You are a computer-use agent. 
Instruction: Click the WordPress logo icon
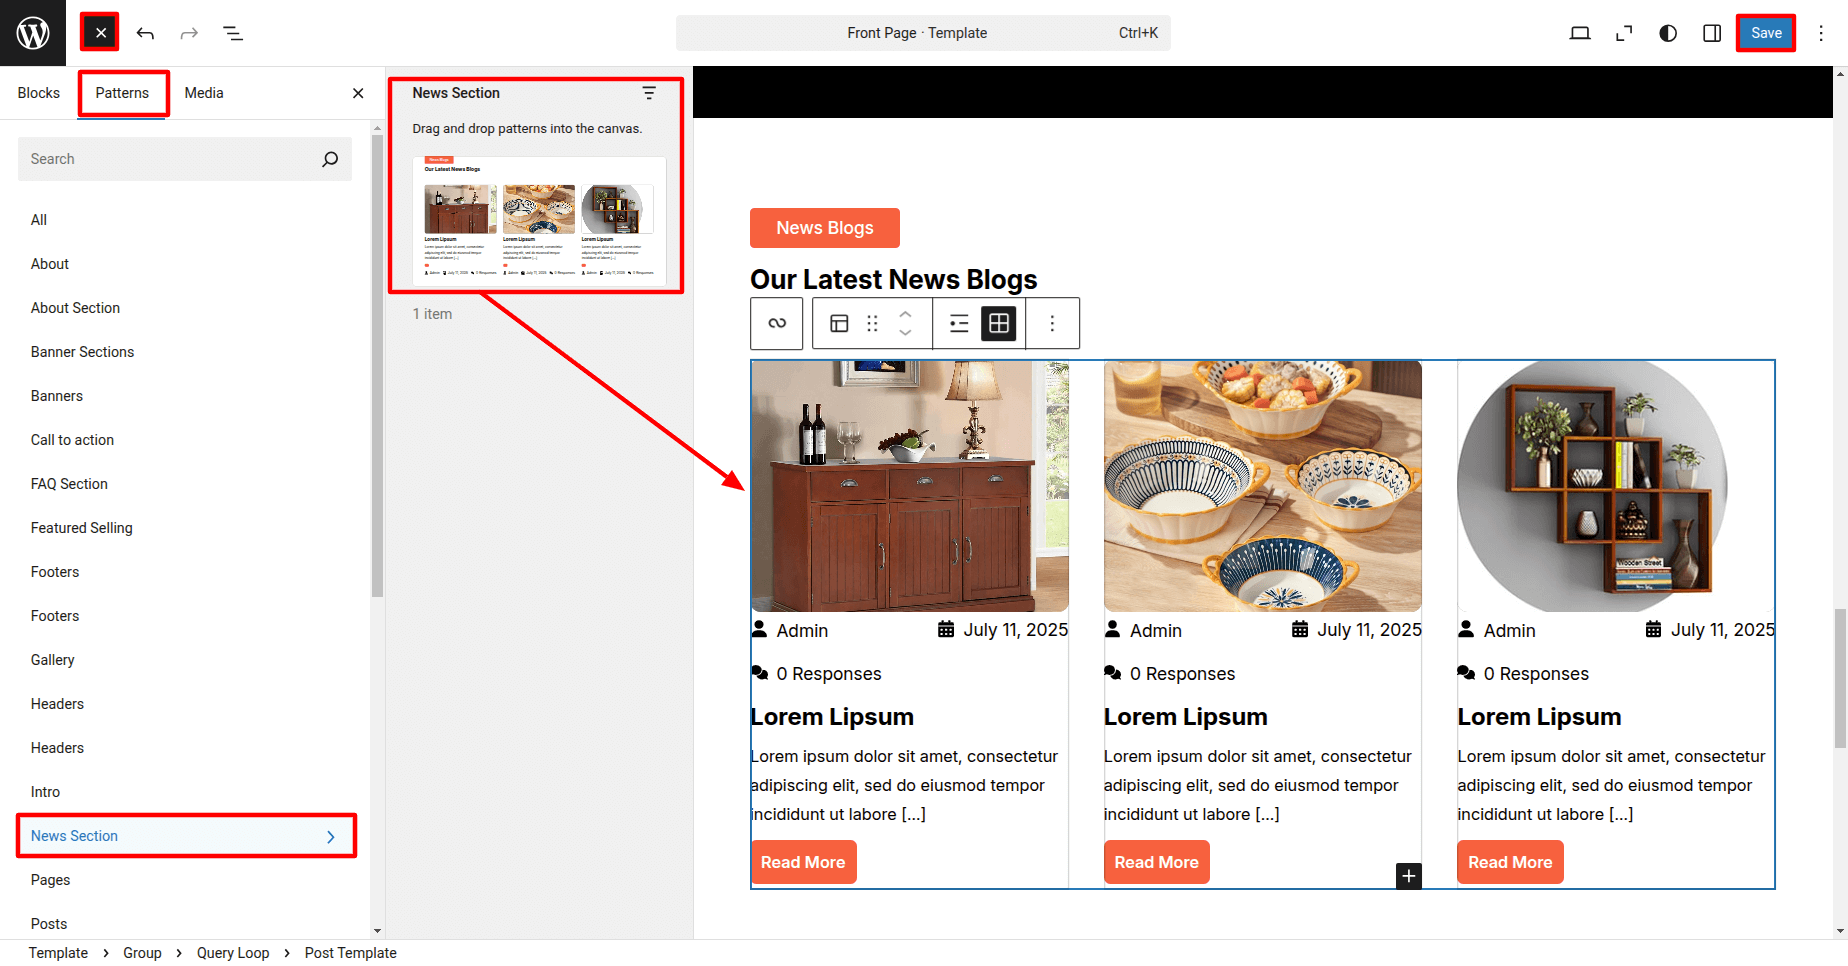(33, 33)
